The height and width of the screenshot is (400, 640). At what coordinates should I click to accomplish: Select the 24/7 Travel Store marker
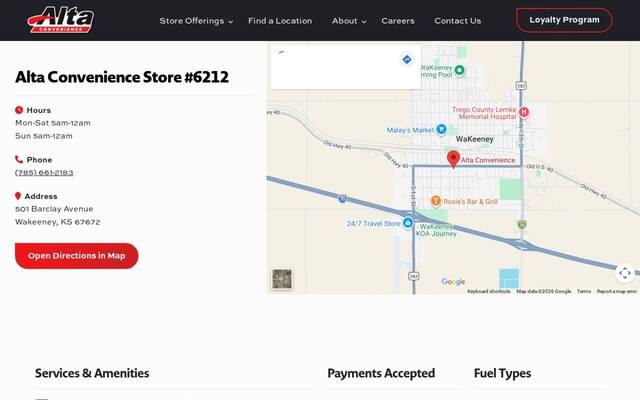(x=408, y=223)
